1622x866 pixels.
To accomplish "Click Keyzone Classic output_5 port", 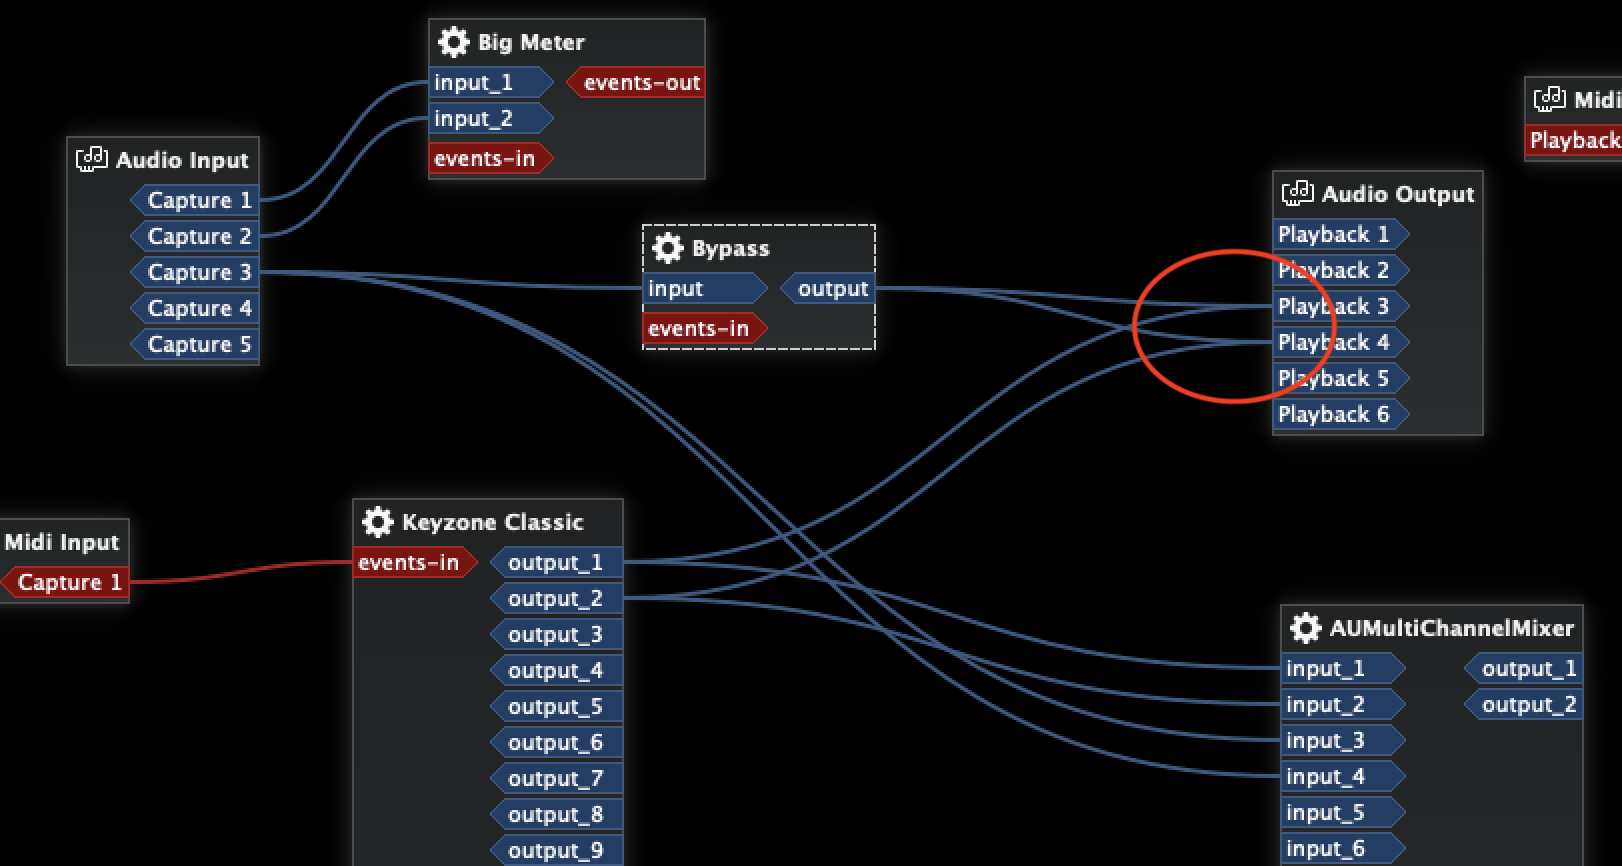I will coord(557,706).
